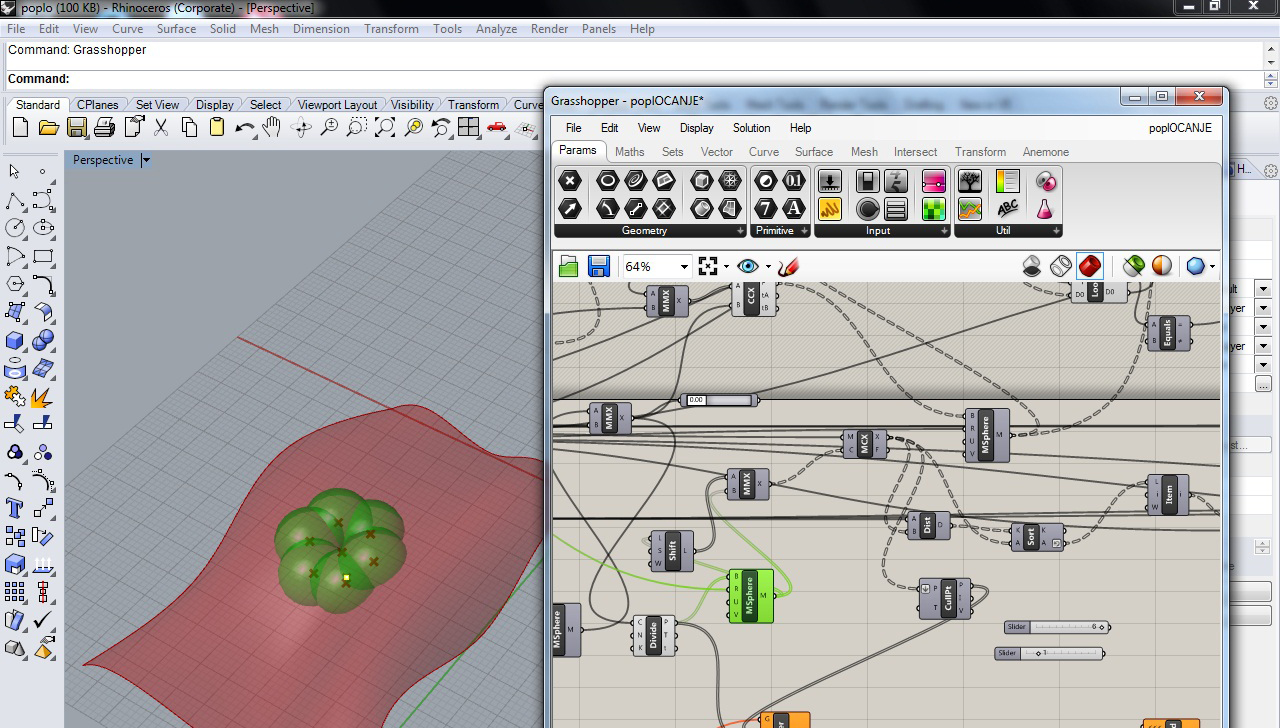This screenshot has height=728, width=1280.
Task: Open the Rhino Analyze menu
Action: (x=496, y=29)
